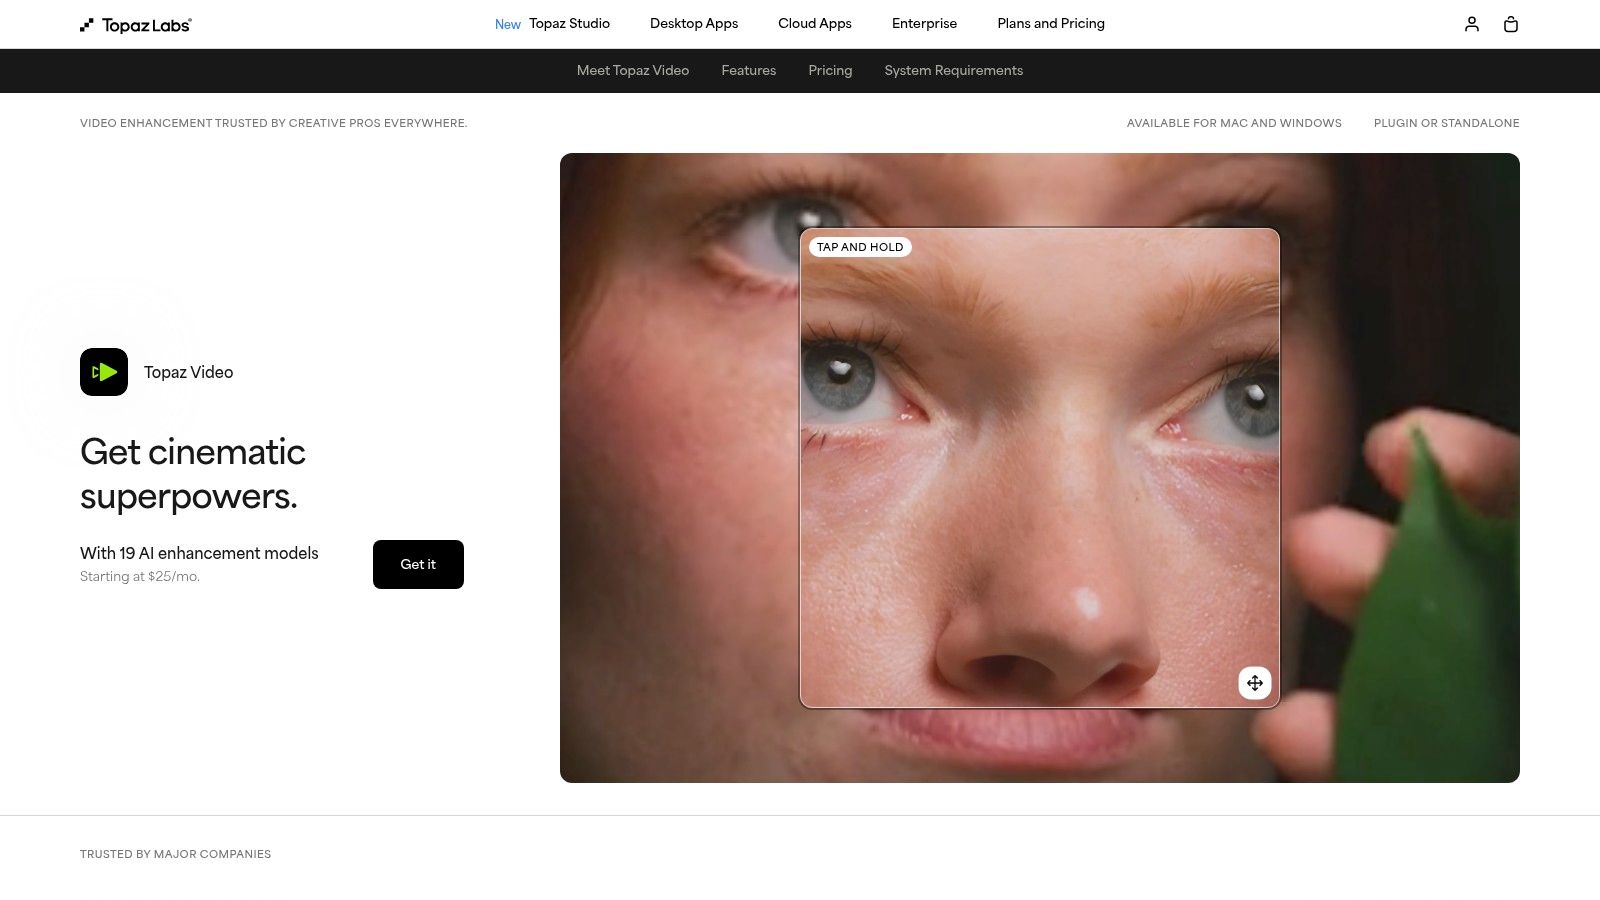Click 'PLUGIN OR STANDALONE' text
Viewport: 1600px width, 900px height.
click(1446, 123)
